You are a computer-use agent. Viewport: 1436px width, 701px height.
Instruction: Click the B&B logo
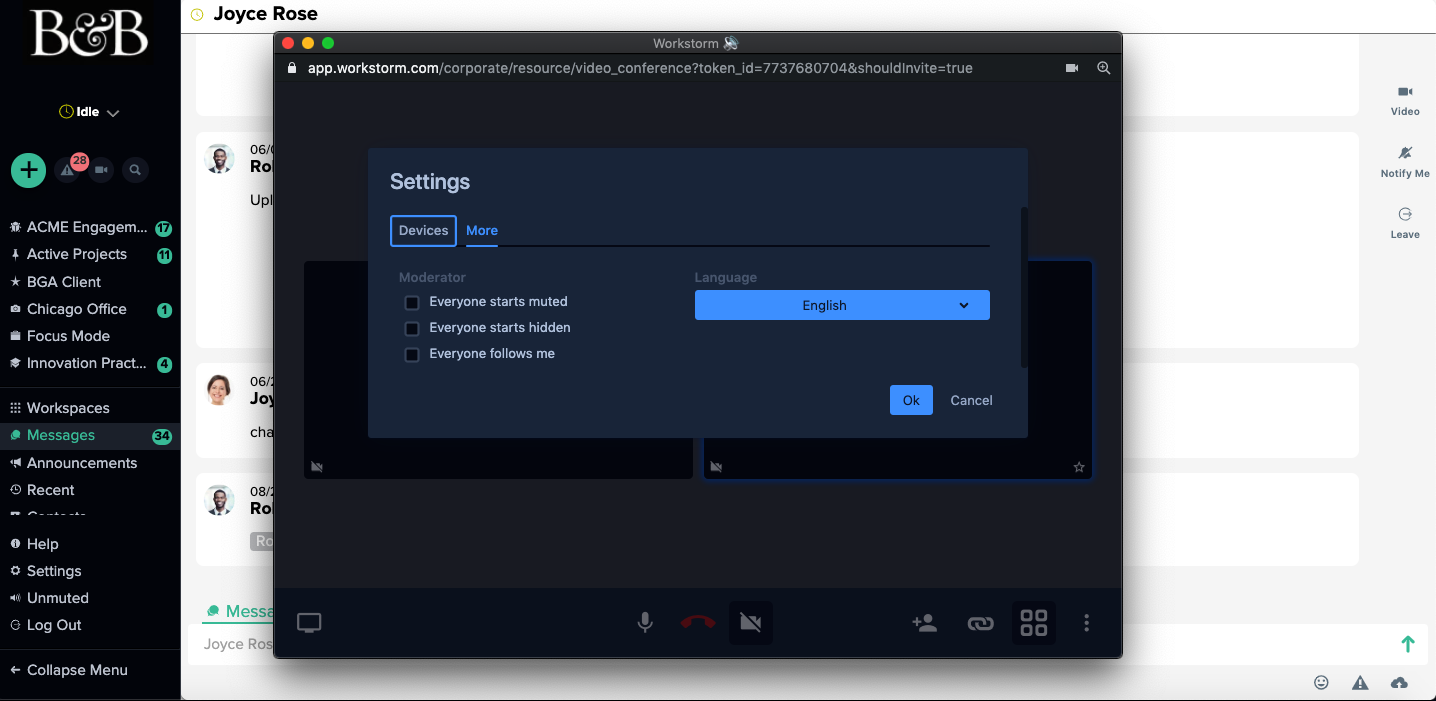(x=90, y=34)
